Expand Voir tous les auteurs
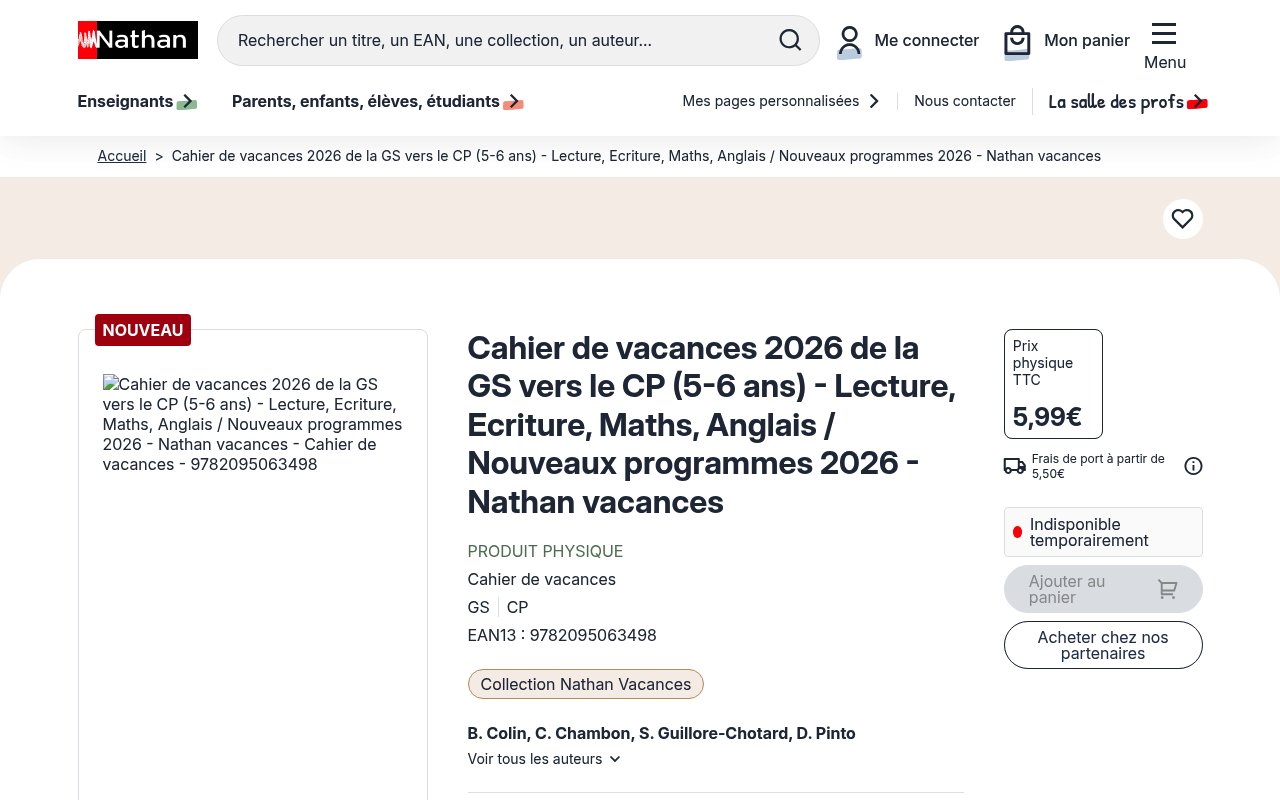The image size is (1280, 800). point(545,759)
